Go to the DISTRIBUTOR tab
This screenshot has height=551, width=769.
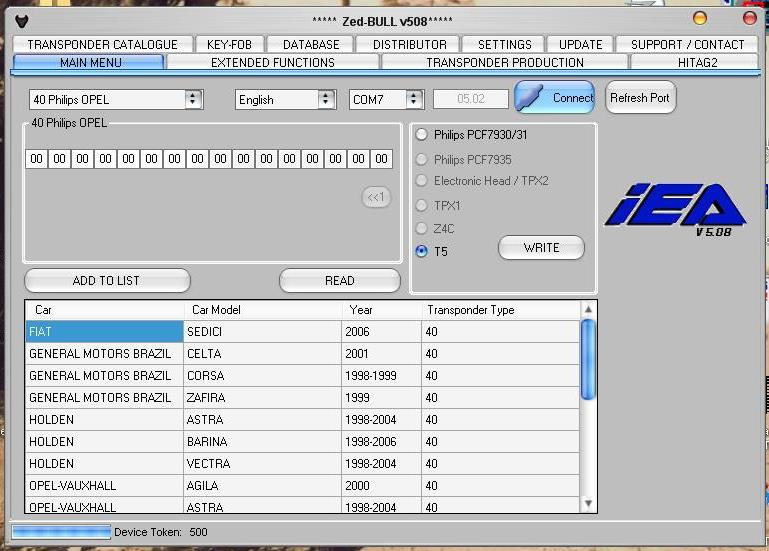click(x=410, y=45)
